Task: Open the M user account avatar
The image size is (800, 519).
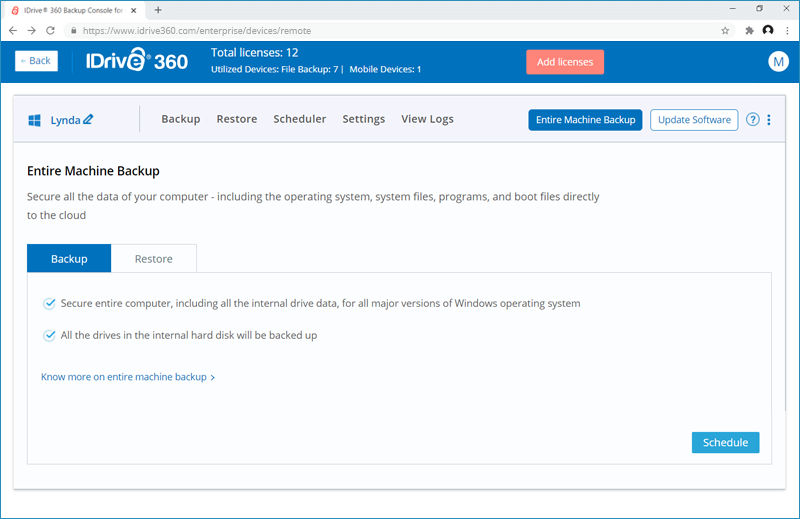Action: pos(778,62)
